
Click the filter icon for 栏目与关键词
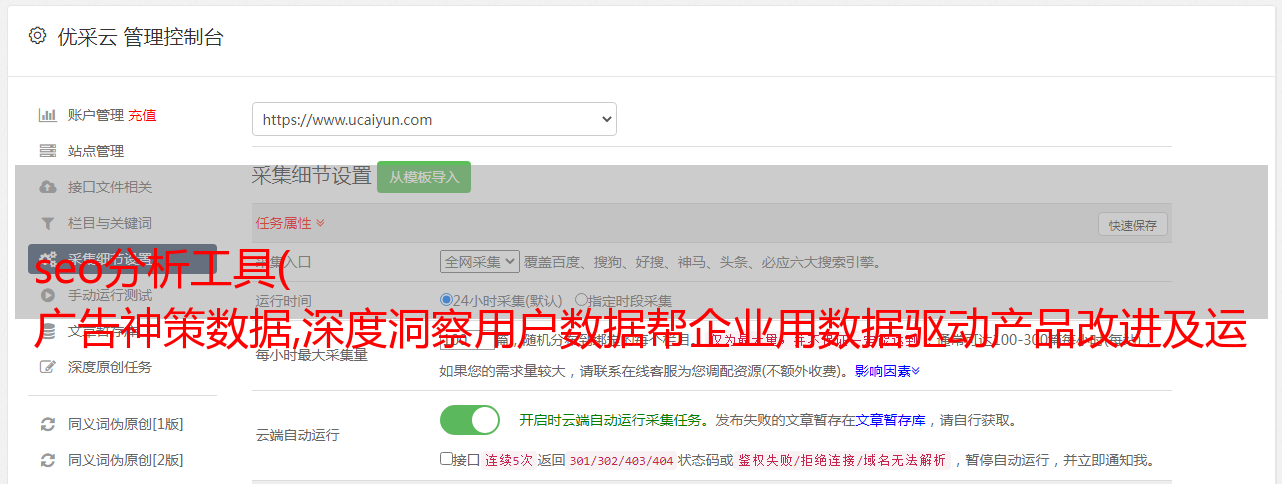tap(47, 223)
